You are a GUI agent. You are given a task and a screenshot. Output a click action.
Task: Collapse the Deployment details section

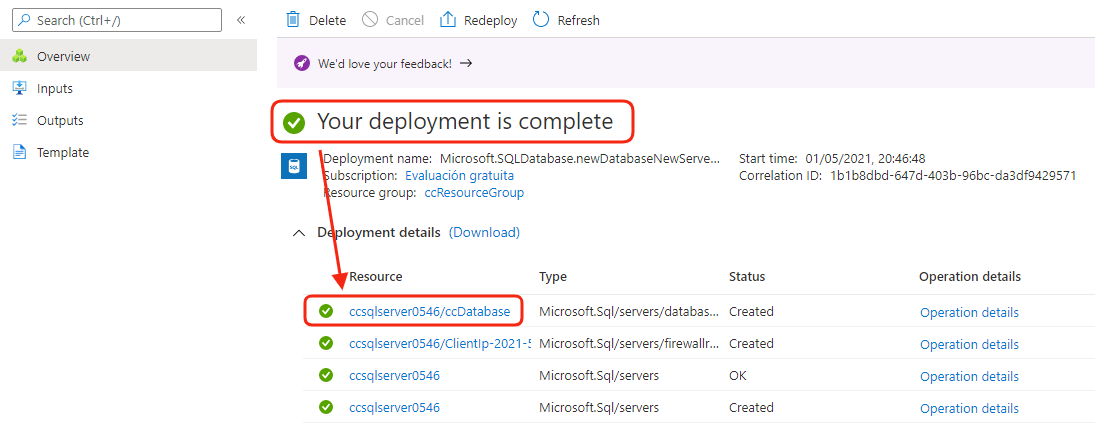[298, 233]
